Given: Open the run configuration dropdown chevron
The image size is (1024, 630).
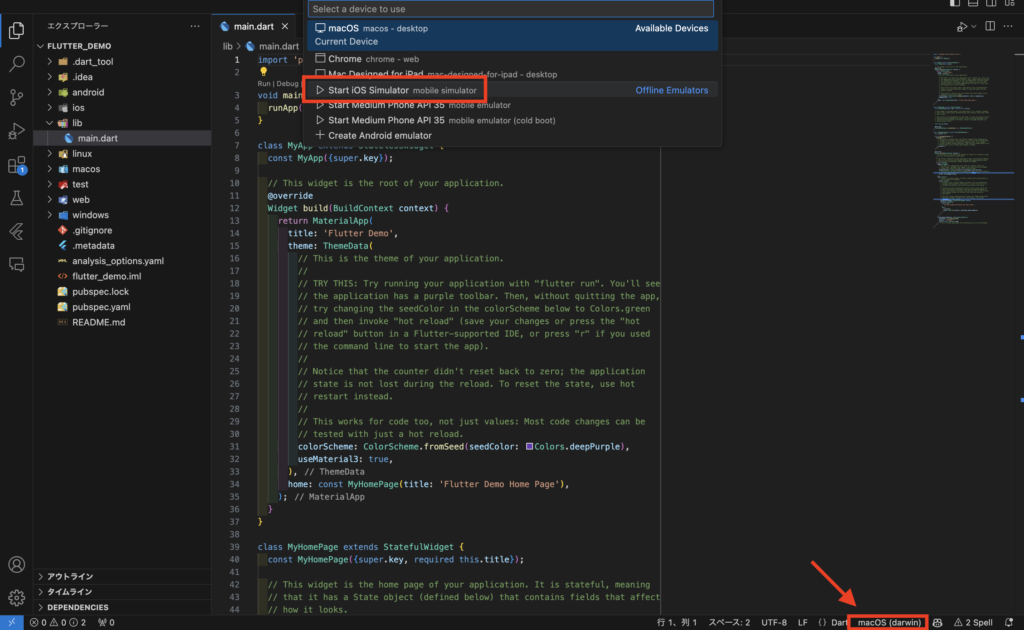Looking at the screenshot, I should pos(974,26).
